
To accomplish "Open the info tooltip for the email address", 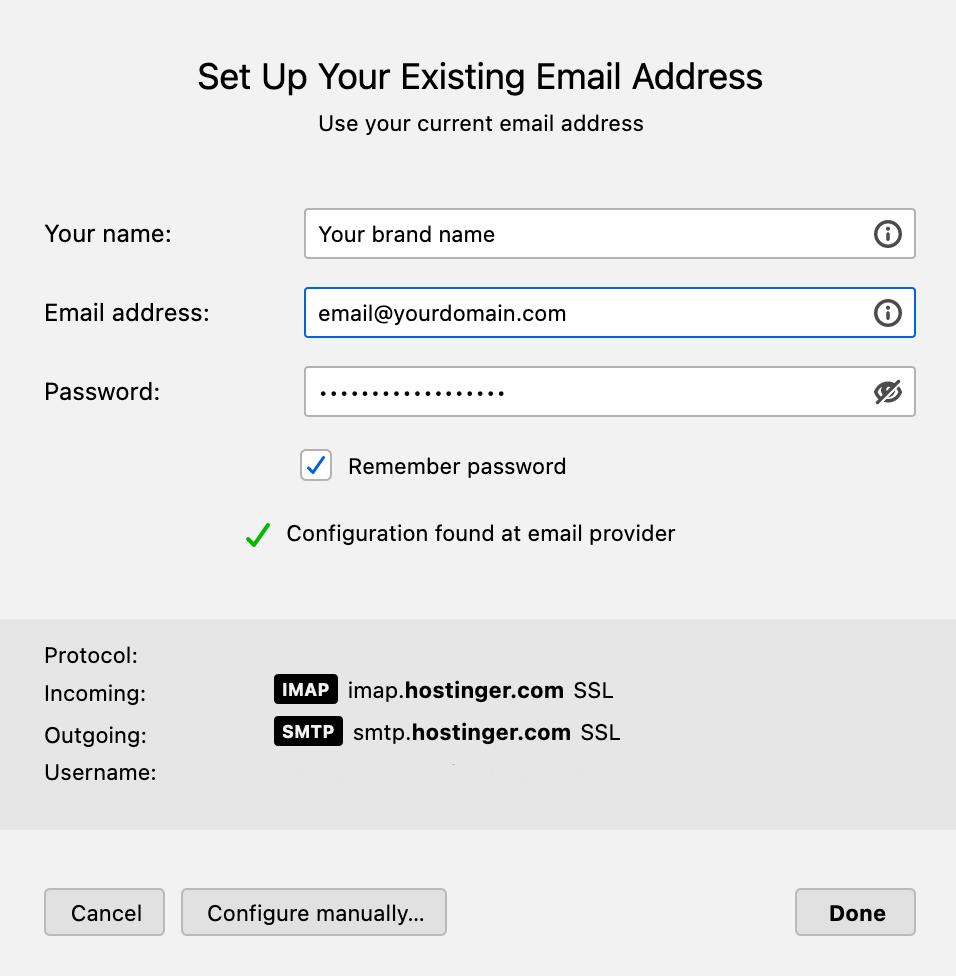I will pyautogui.click(x=888, y=313).
